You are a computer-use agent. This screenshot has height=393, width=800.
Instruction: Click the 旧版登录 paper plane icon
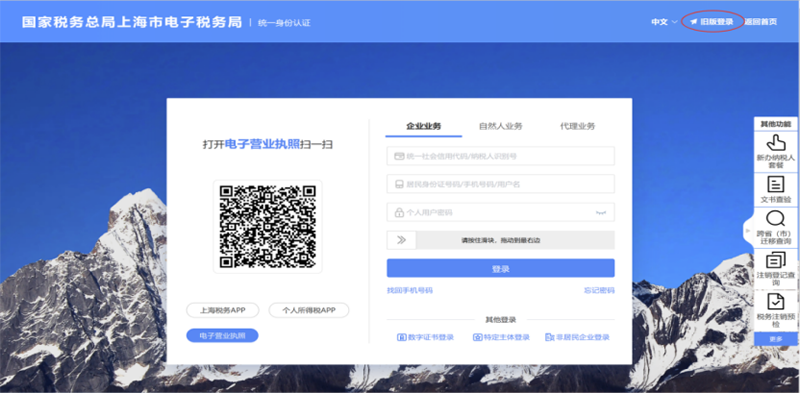tap(694, 22)
